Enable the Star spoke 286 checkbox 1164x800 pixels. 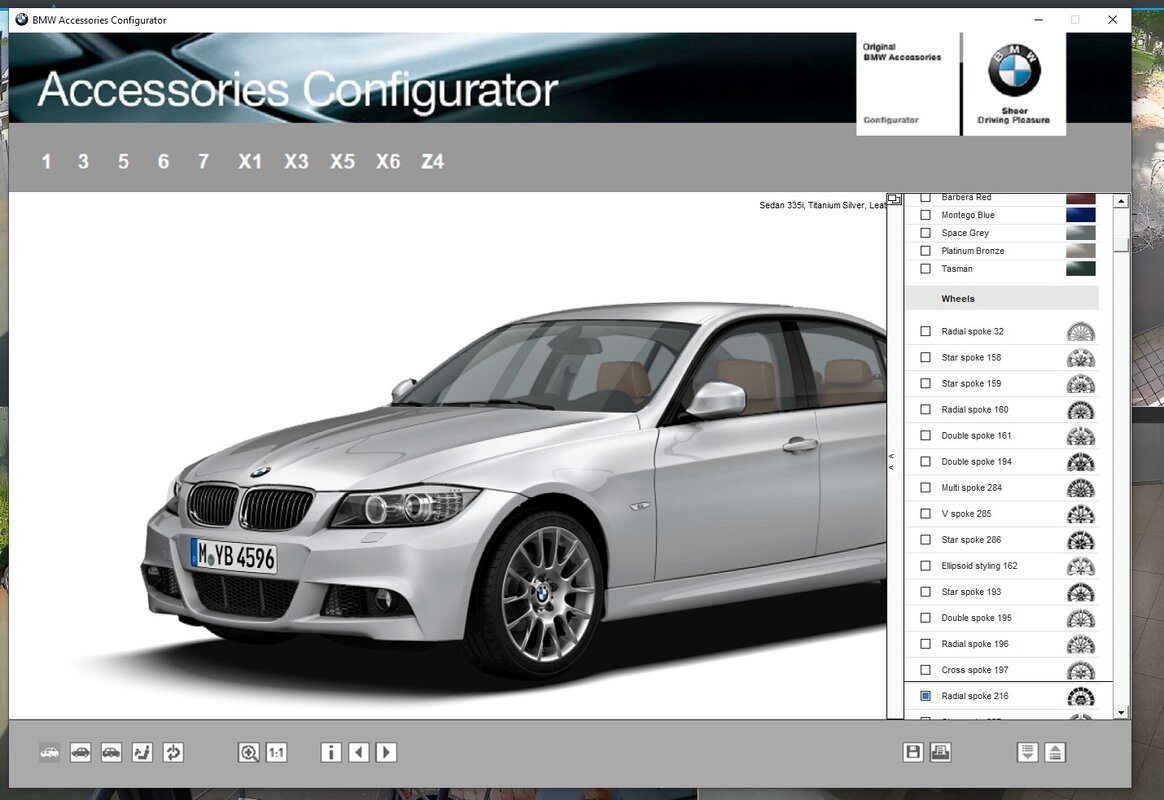[925, 540]
